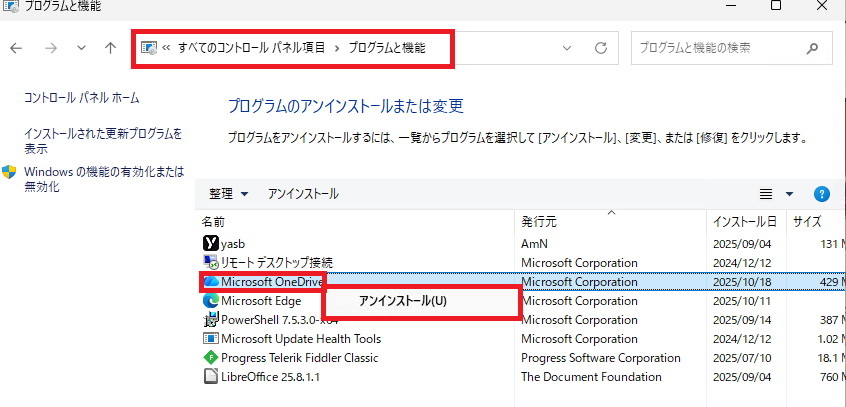Viewport: 846px width, 407px height.
Task: Click the up arrow navigation button
Action: (109, 48)
